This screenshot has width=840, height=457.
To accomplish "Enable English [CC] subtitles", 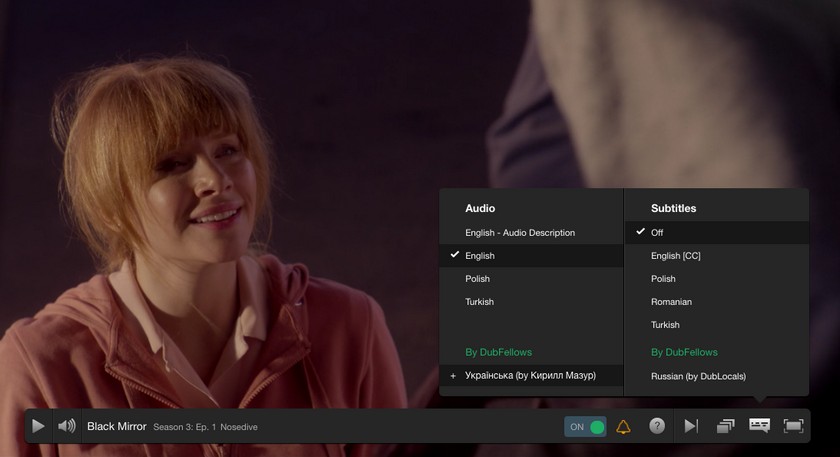I will [x=717, y=256].
